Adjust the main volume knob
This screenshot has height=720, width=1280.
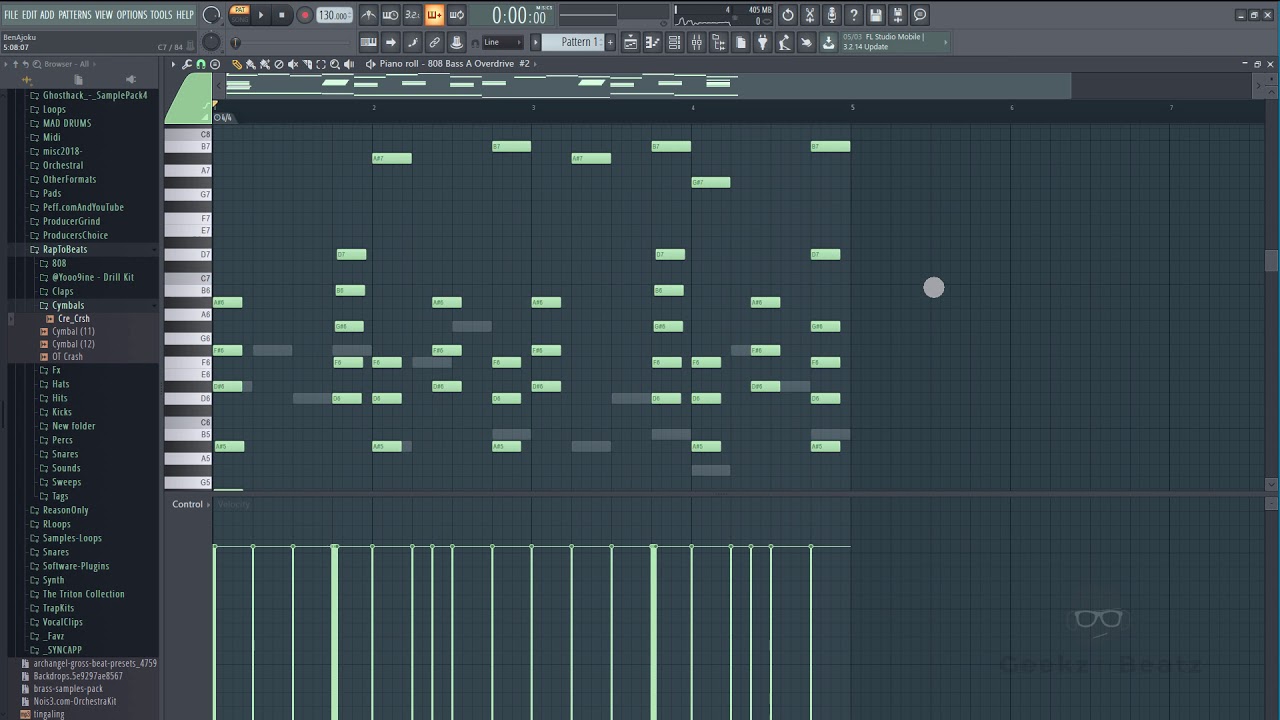coord(211,15)
